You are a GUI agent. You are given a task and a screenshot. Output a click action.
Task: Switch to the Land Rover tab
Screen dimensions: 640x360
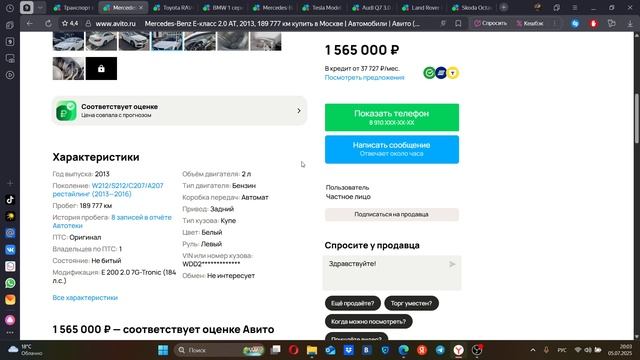(x=422, y=8)
